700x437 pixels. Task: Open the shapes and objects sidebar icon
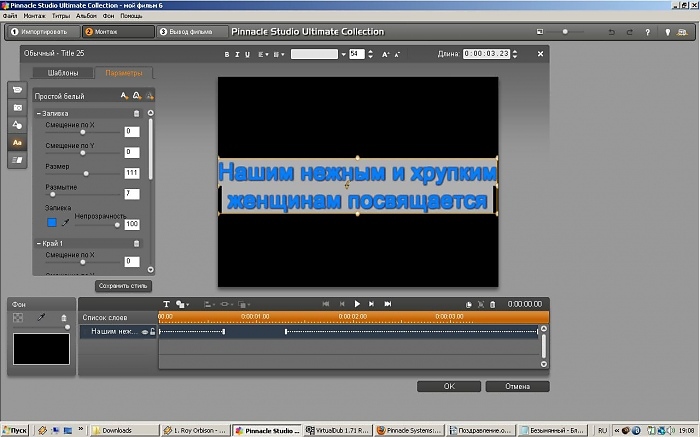17,125
